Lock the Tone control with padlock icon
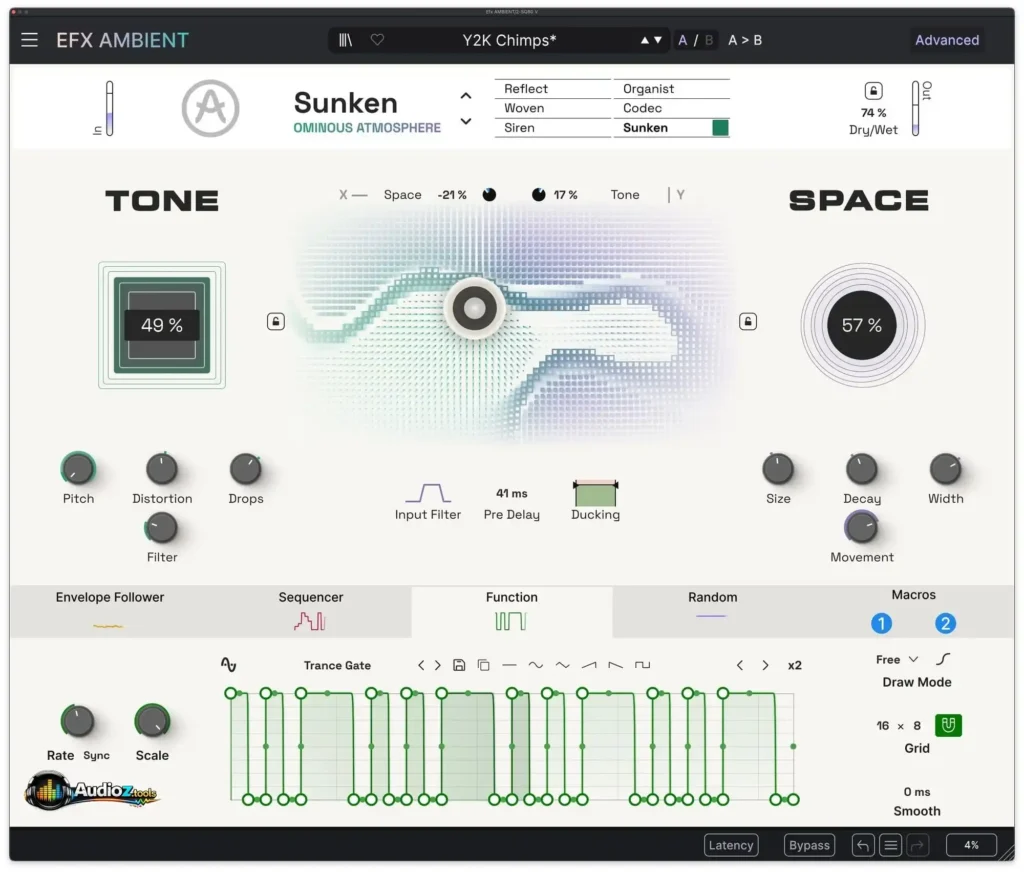 (x=276, y=321)
